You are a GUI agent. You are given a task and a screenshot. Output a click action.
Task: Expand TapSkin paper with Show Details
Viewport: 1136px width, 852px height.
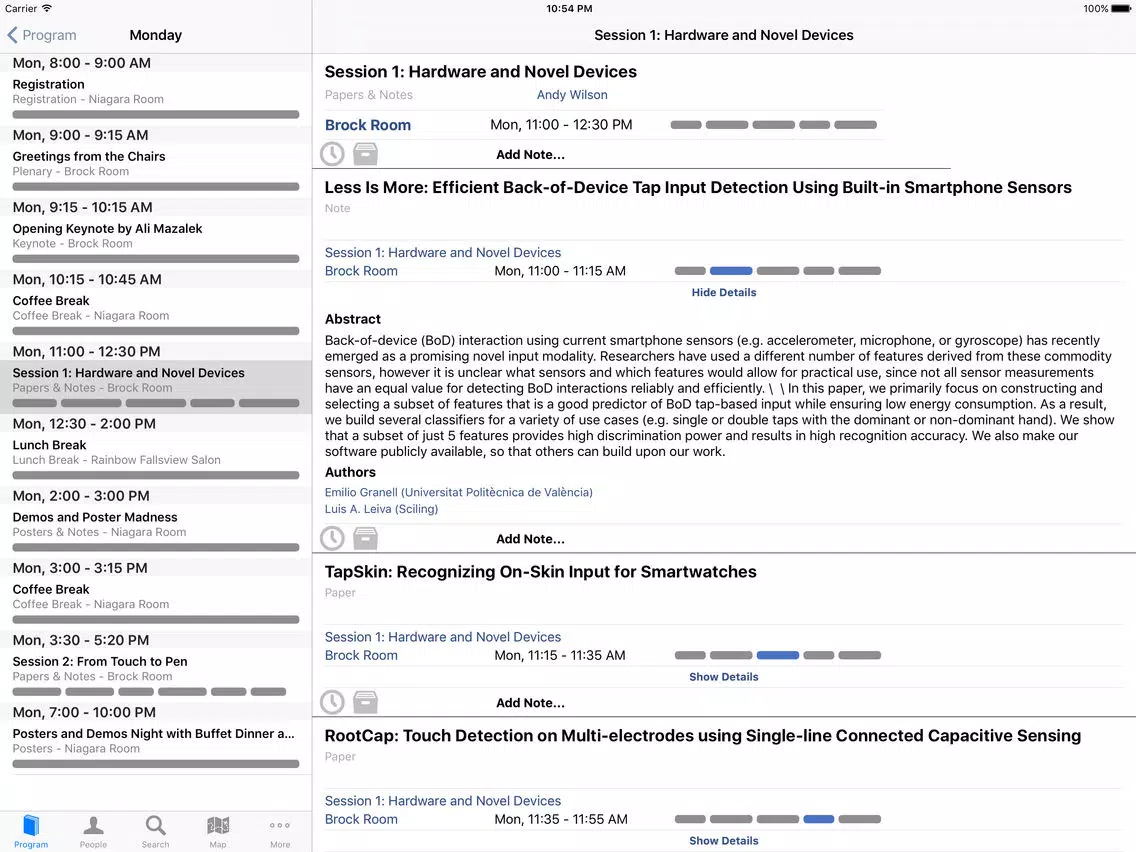tap(724, 677)
